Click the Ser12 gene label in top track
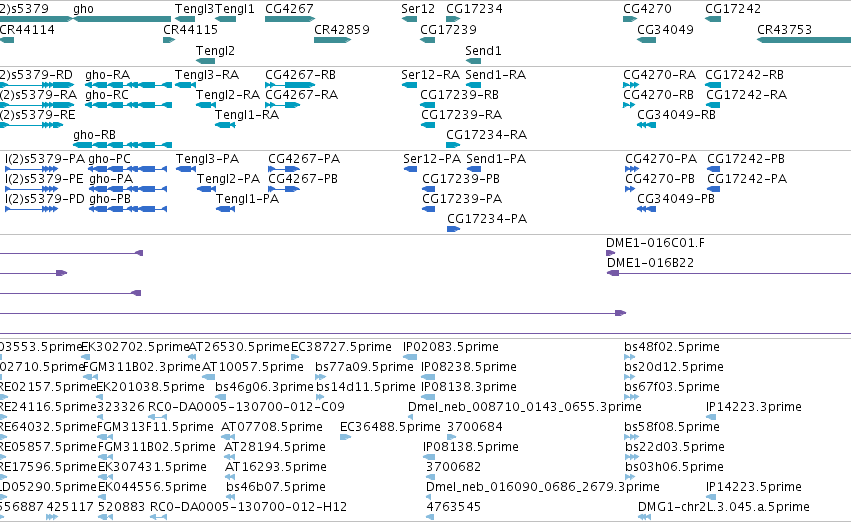Viewport: 851px width, 522px height. (418, 9)
